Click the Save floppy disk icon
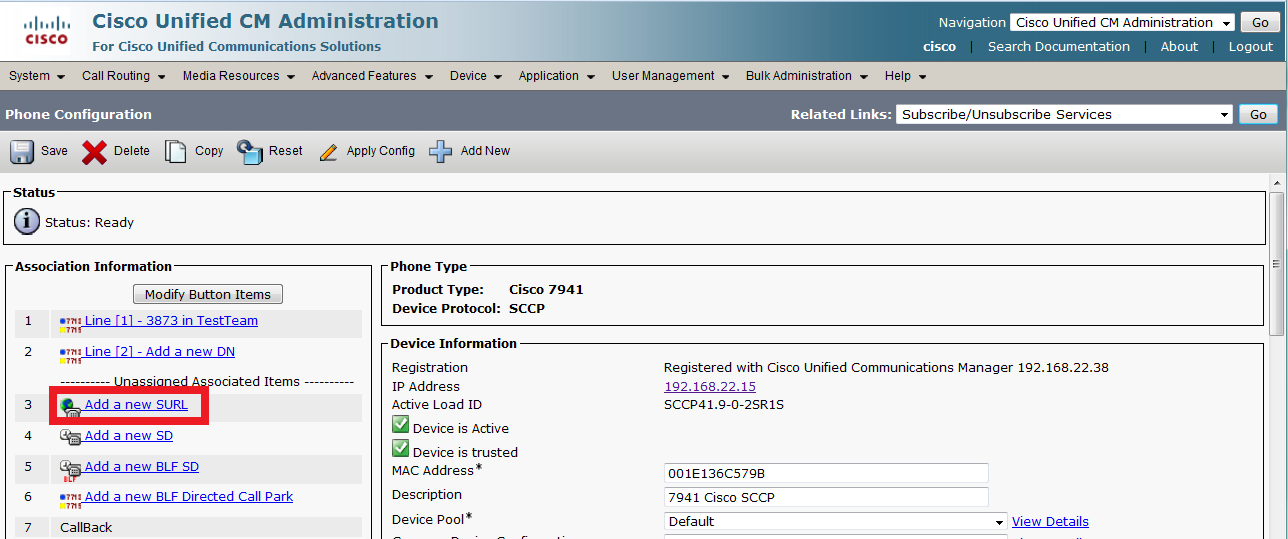This screenshot has width=1288, height=539. click(22, 151)
